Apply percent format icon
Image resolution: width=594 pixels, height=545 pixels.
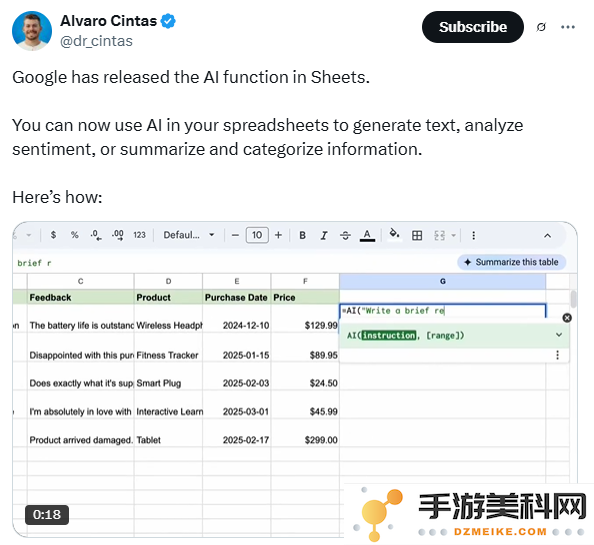pyautogui.click(x=75, y=235)
